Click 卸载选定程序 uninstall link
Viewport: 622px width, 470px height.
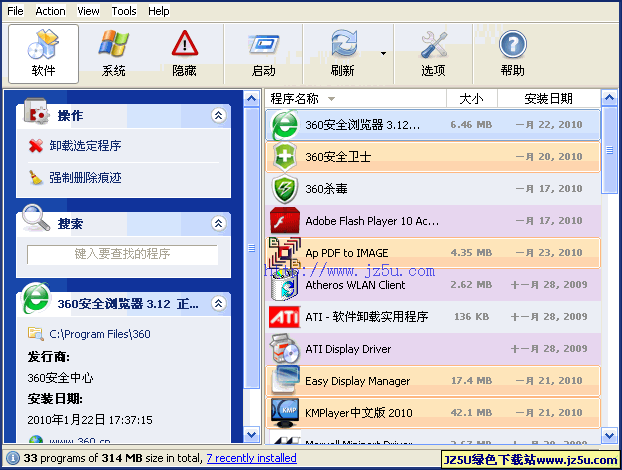click(85, 146)
